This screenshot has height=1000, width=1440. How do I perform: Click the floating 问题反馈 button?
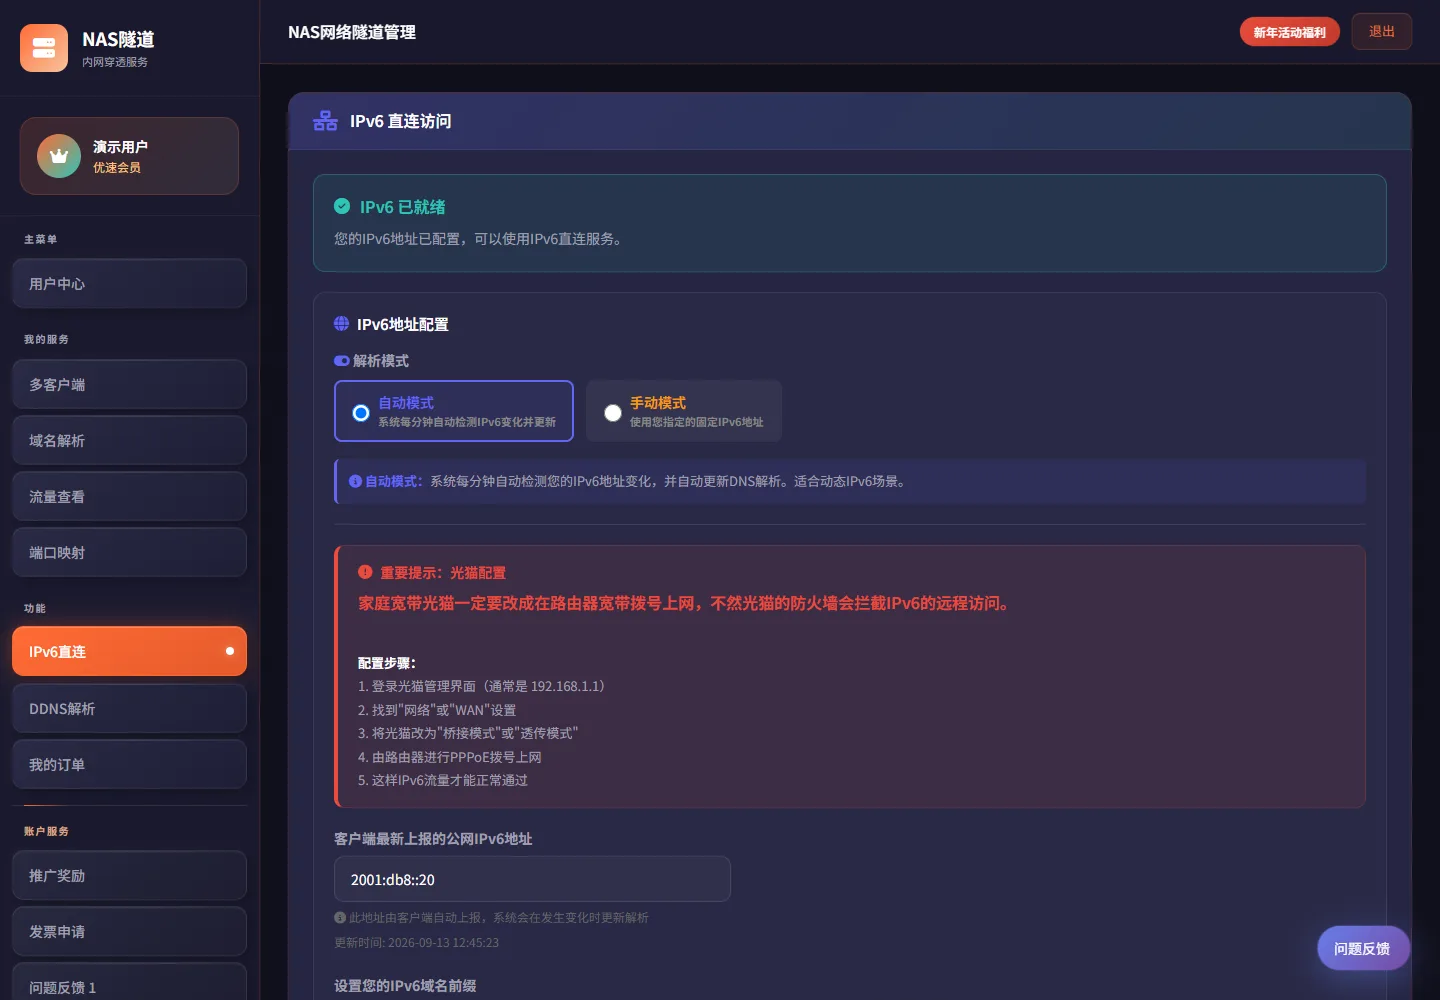1363,948
